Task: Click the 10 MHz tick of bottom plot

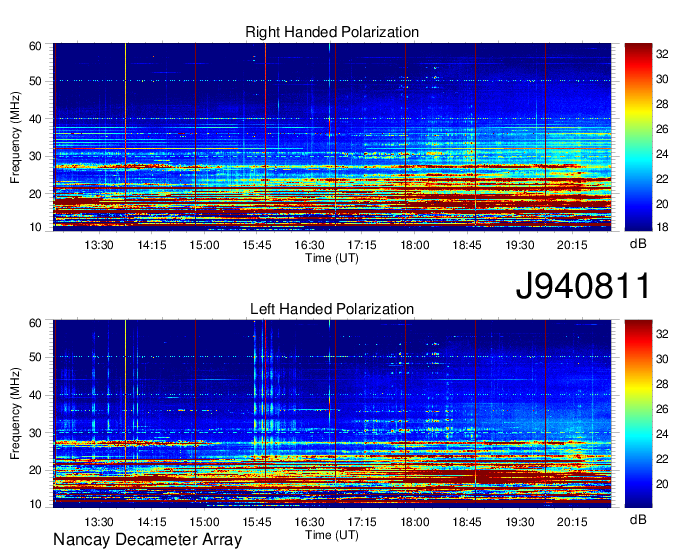Action: point(35,504)
